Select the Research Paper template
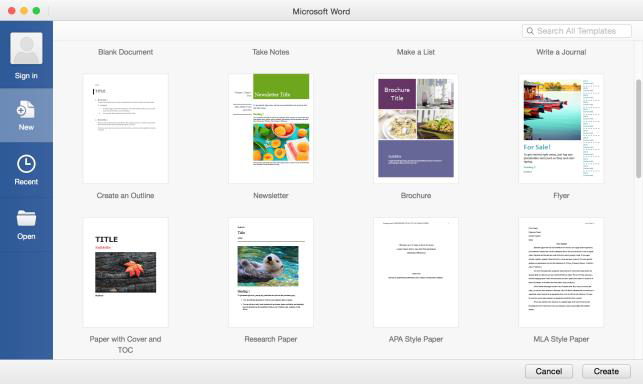Image resolution: width=643 pixels, height=384 pixels. pyautogui.click(x=271, y=272)
